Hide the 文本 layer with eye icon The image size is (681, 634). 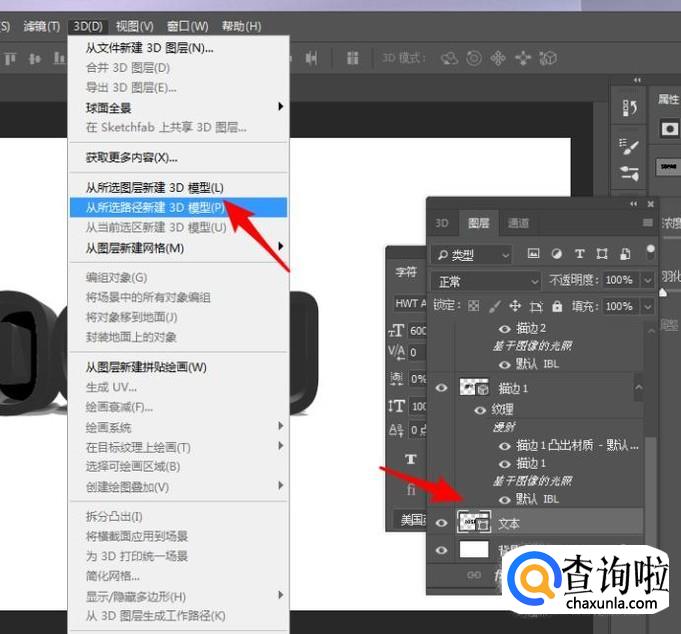tap(441, 522)
